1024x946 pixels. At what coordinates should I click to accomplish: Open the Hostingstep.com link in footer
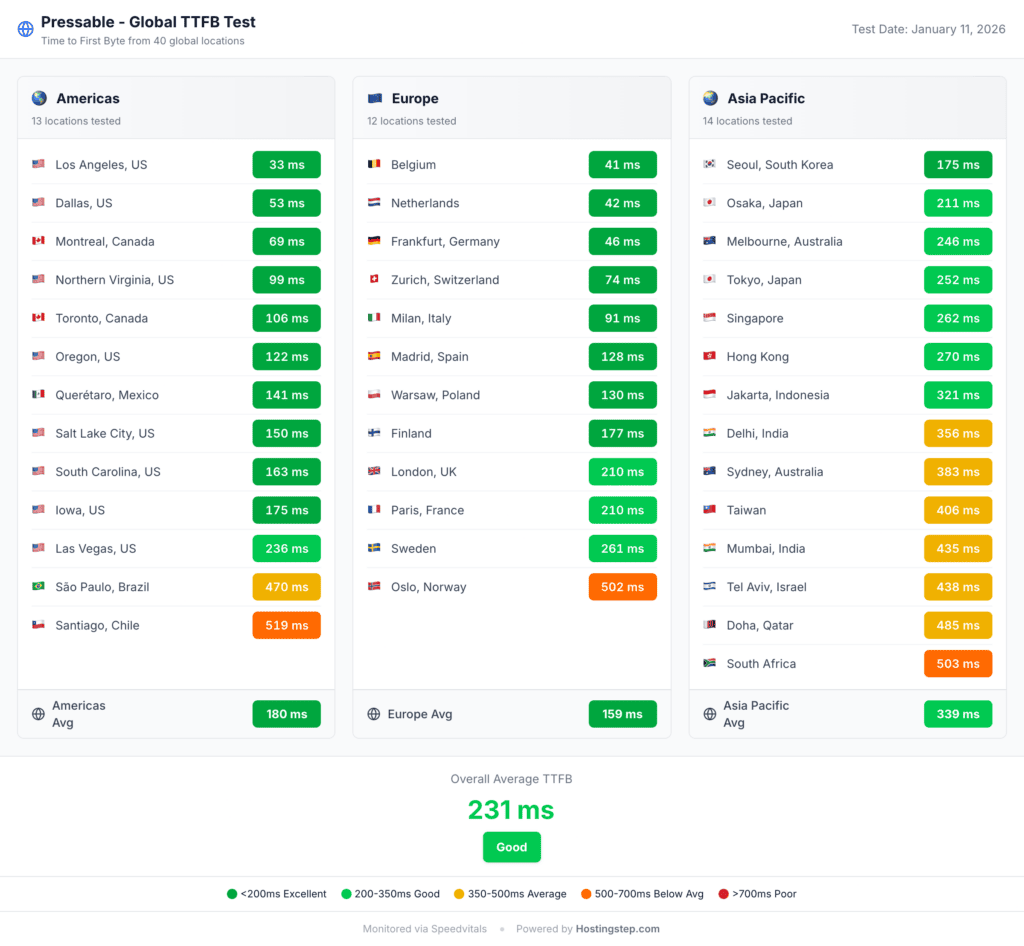tap(617, 929)
